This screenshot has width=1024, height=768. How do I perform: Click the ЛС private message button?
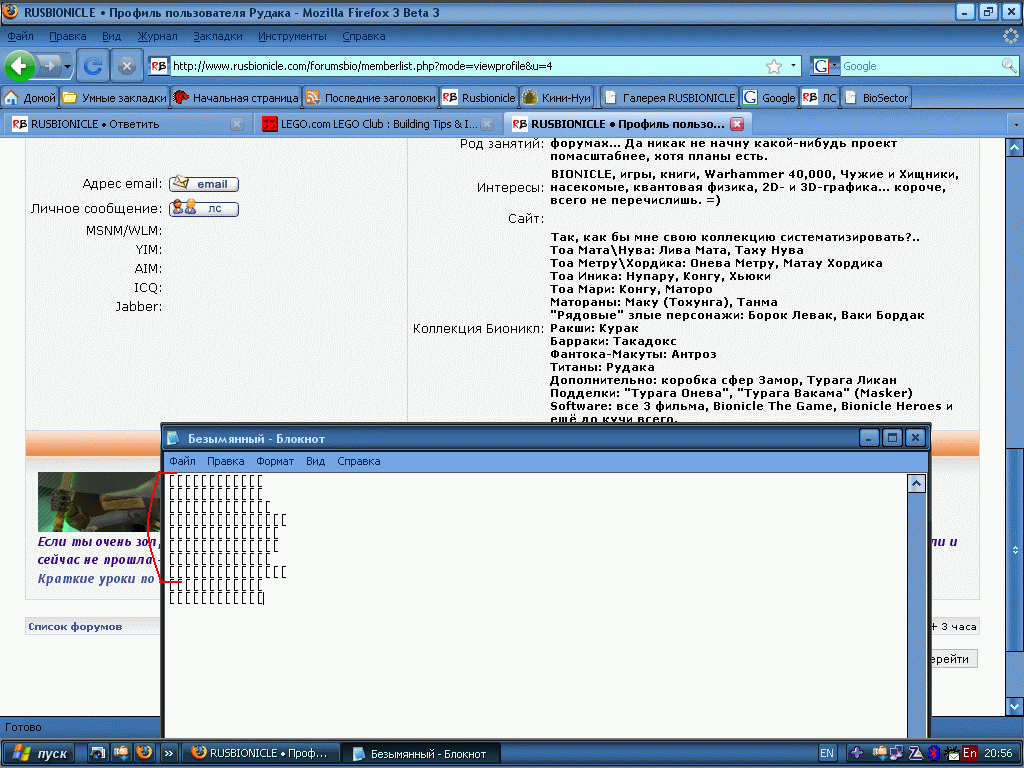[x=204, y=209]
